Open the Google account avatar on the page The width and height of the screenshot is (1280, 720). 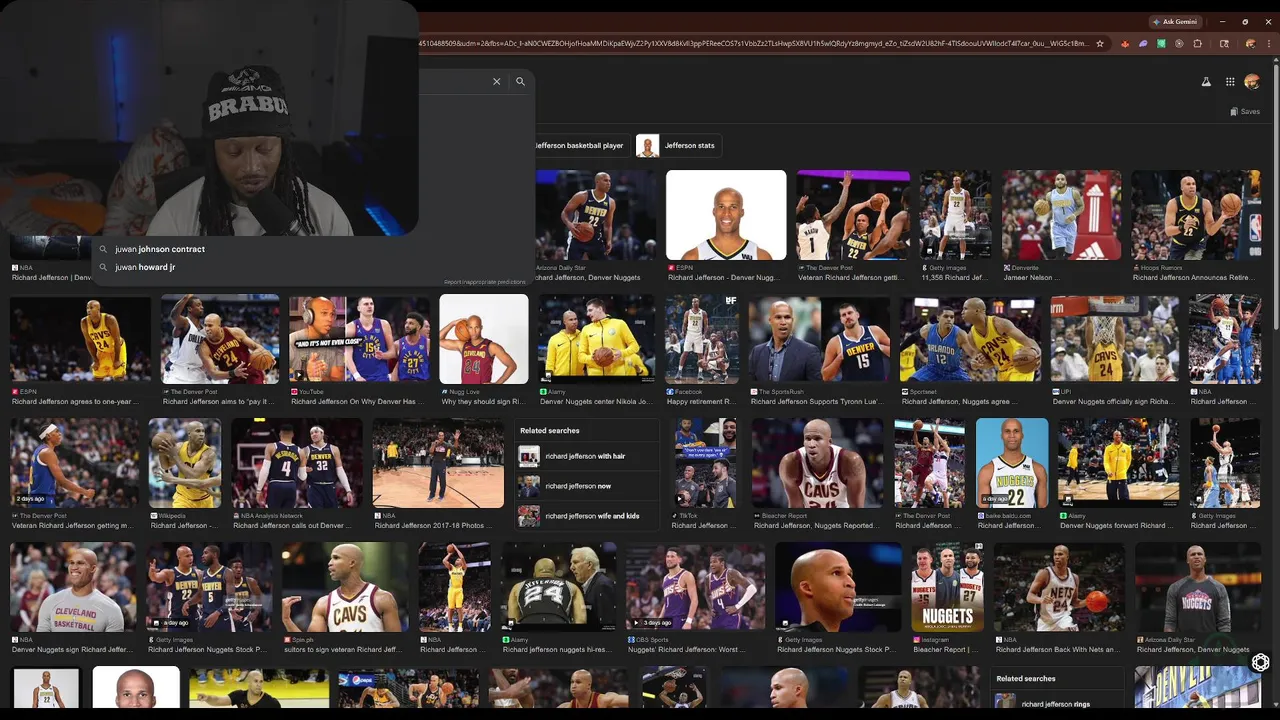[x=1252, y=82]
